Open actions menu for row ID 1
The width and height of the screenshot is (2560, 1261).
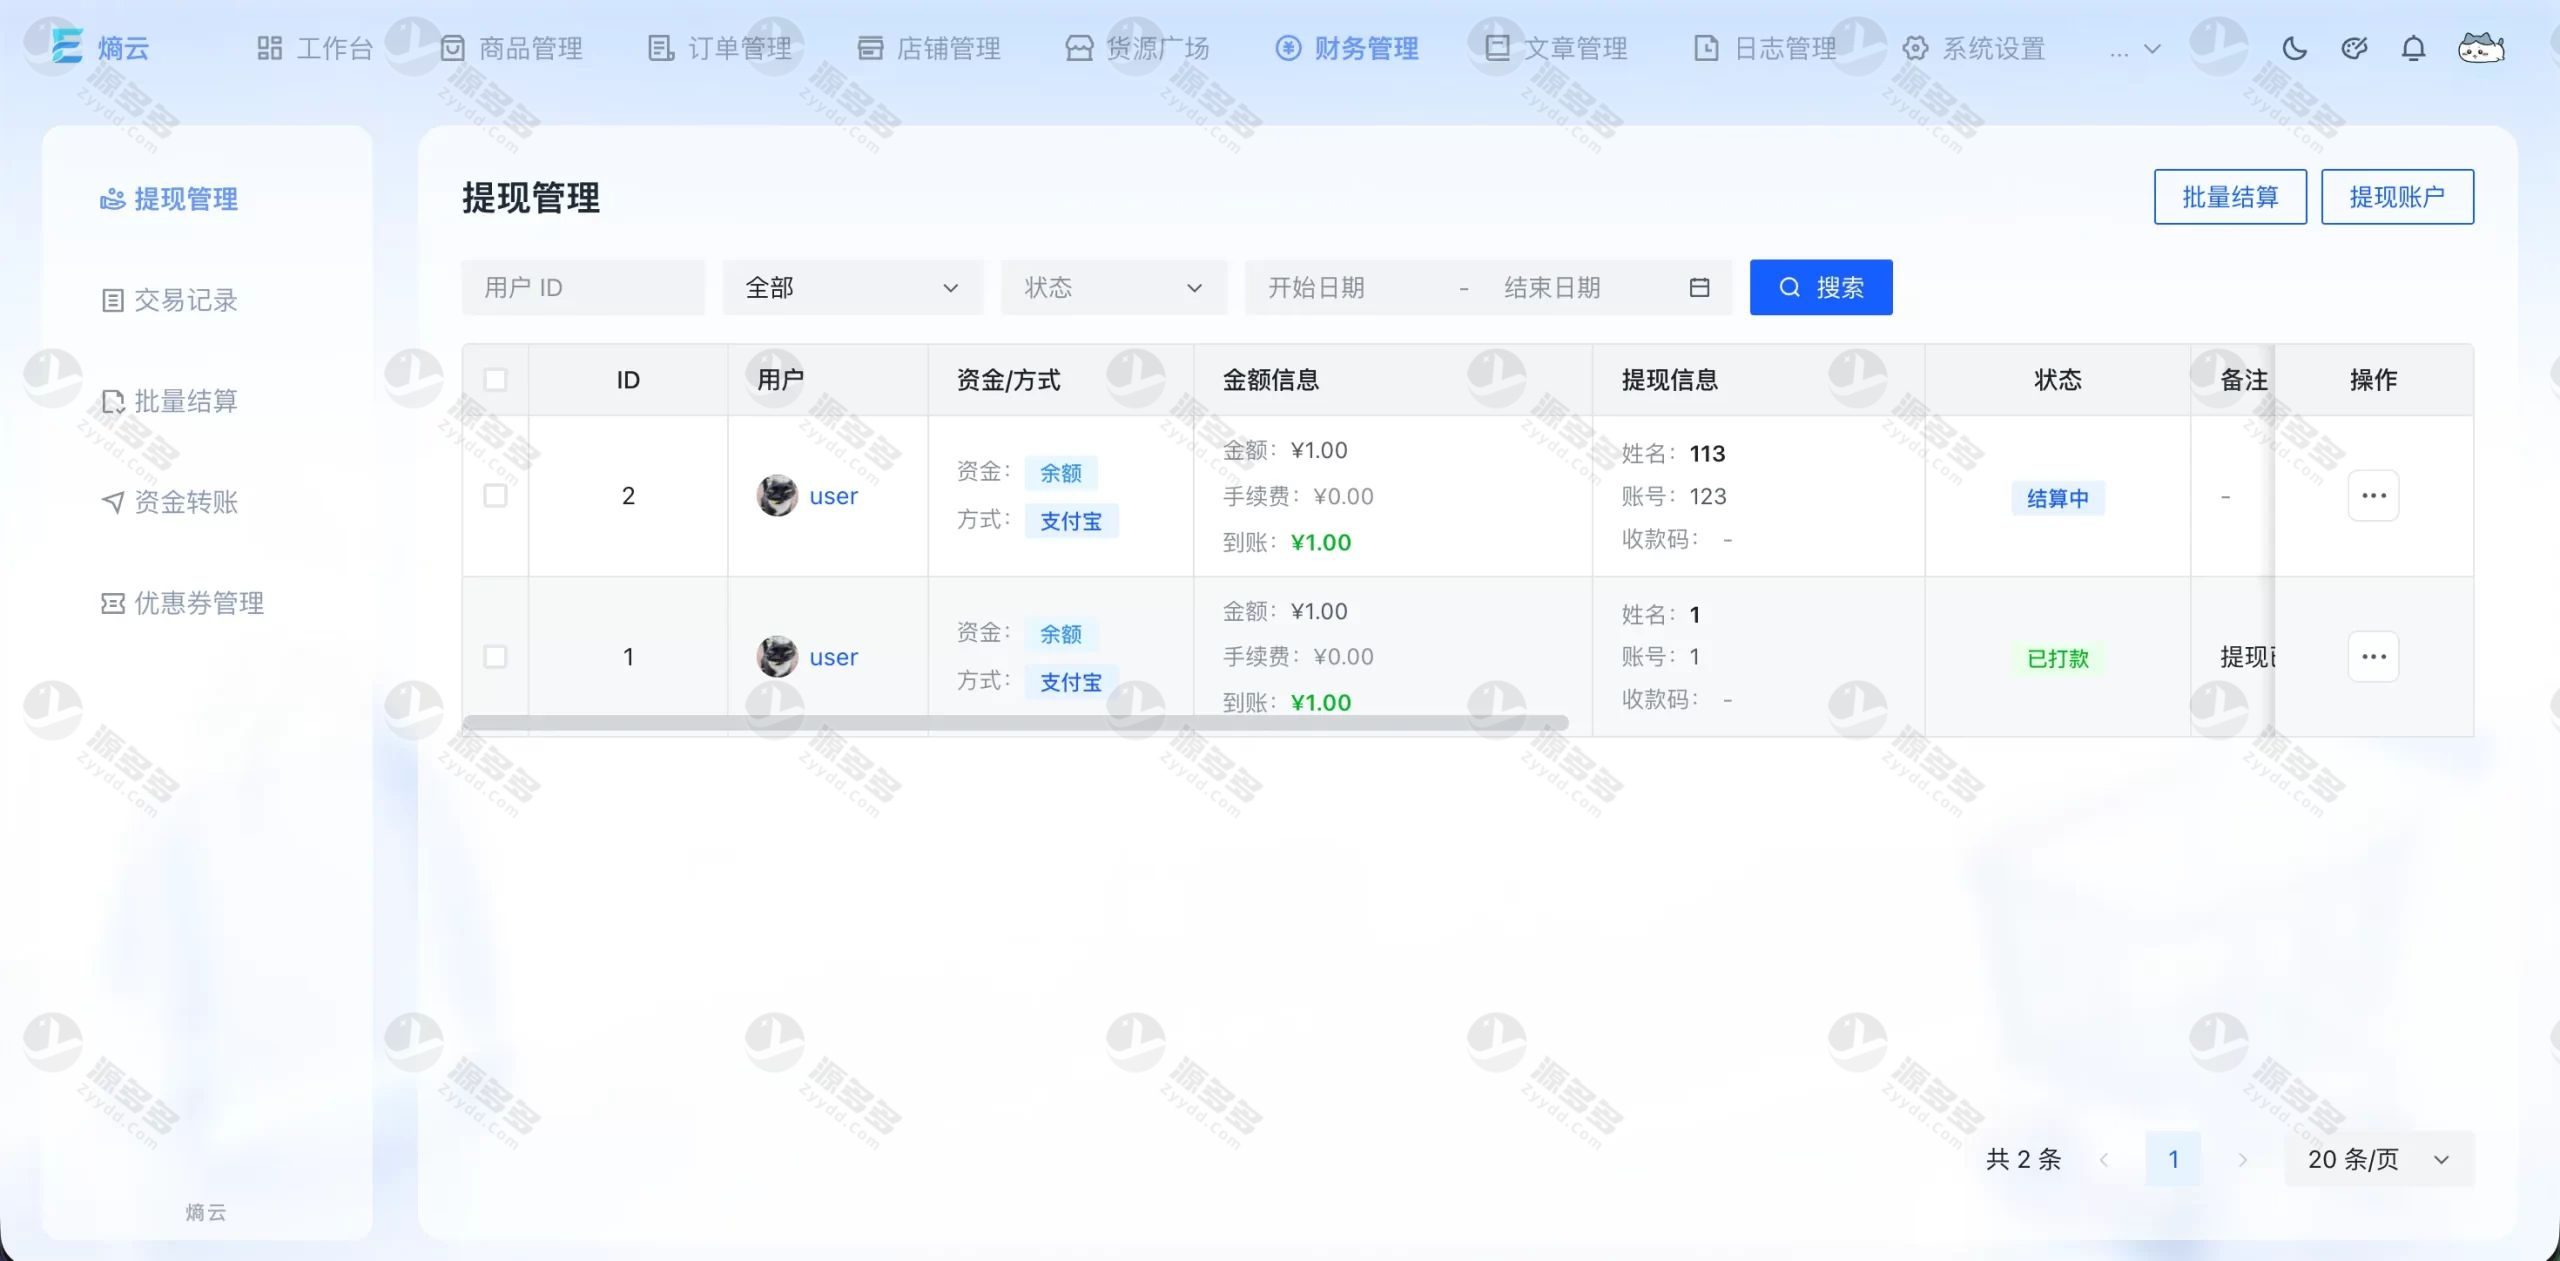click(x=2373, y=656)
